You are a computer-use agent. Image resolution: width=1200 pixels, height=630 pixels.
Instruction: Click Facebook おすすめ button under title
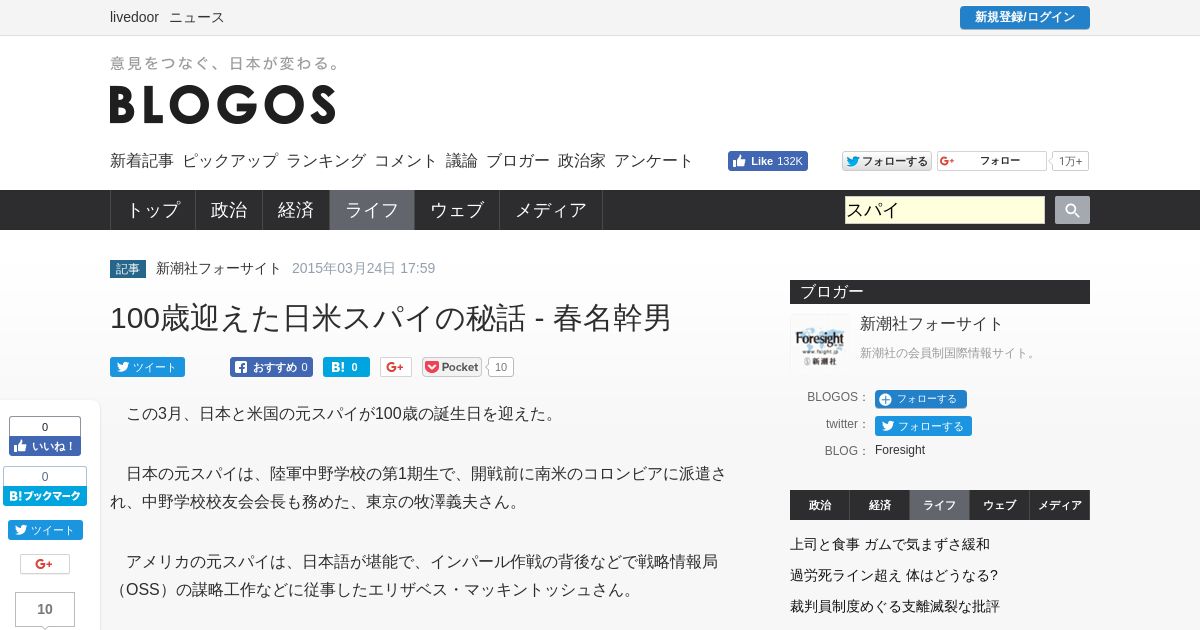pyautogui.click(x=271, y=367)
